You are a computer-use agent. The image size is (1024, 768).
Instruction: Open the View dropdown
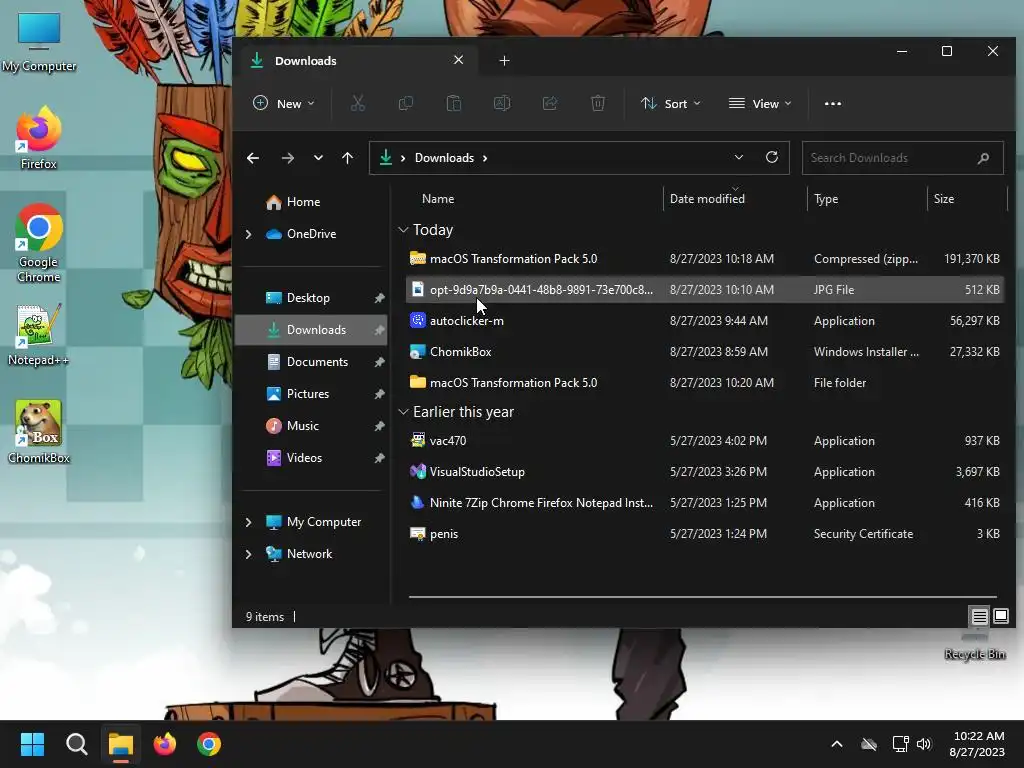pos(760,103)
